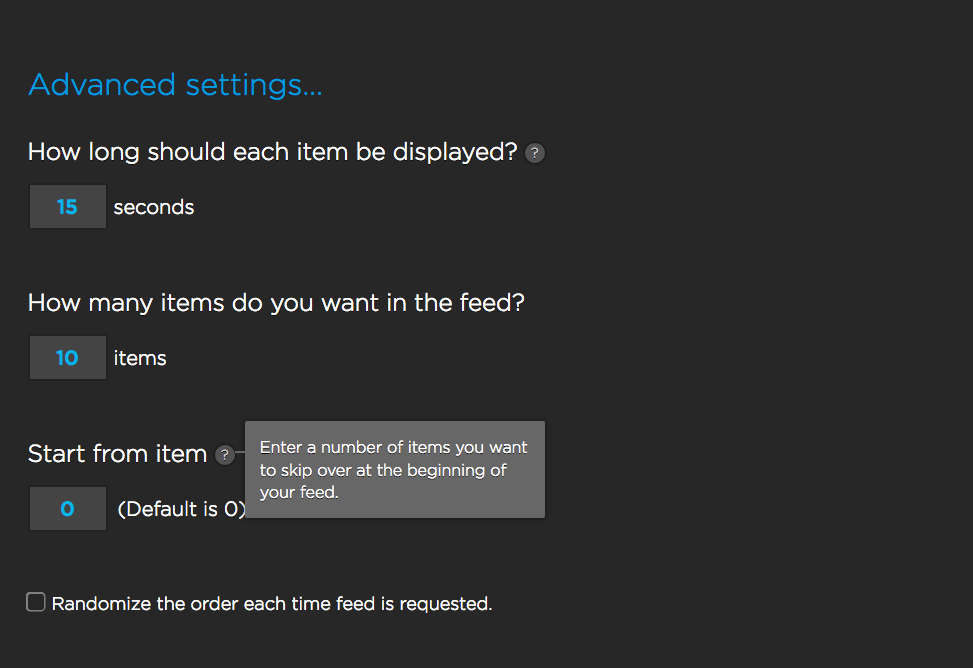Click the tooltip explaining skipped items

point(395,470)
